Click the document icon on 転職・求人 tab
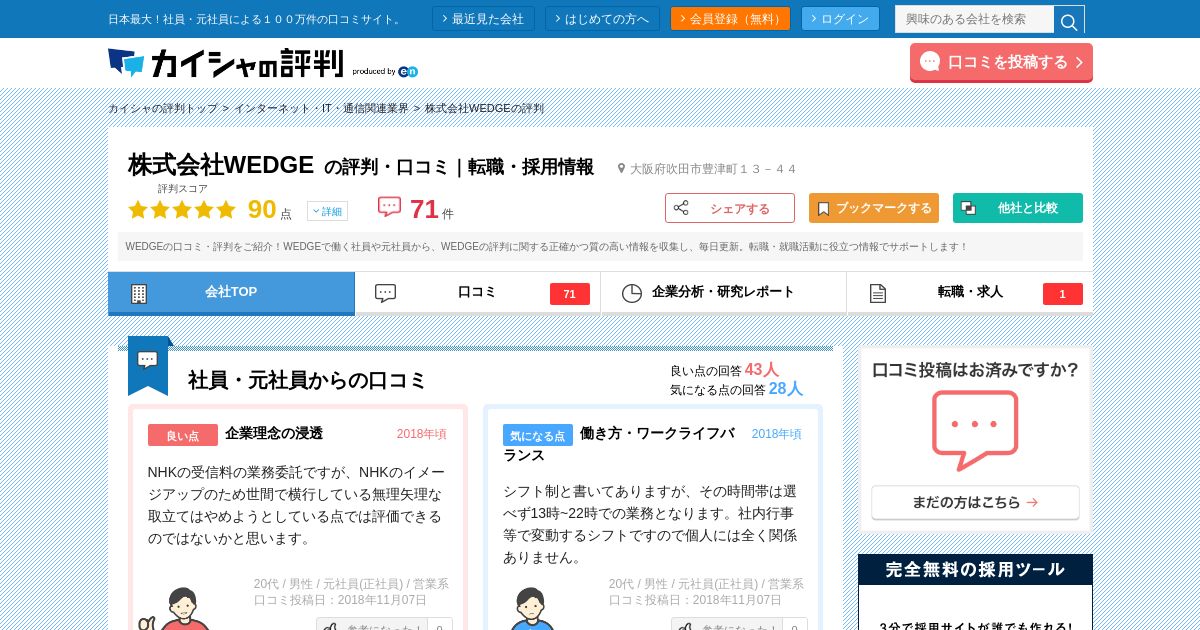The image size is (1200, 630). coord(878,293)
